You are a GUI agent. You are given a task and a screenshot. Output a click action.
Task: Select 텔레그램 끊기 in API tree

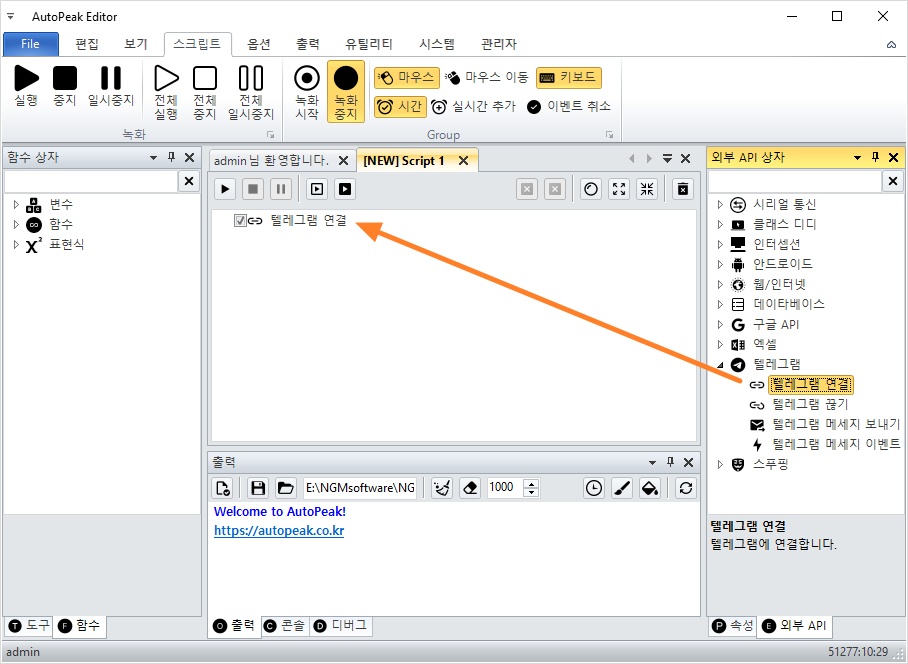click(x=810, y=404)
